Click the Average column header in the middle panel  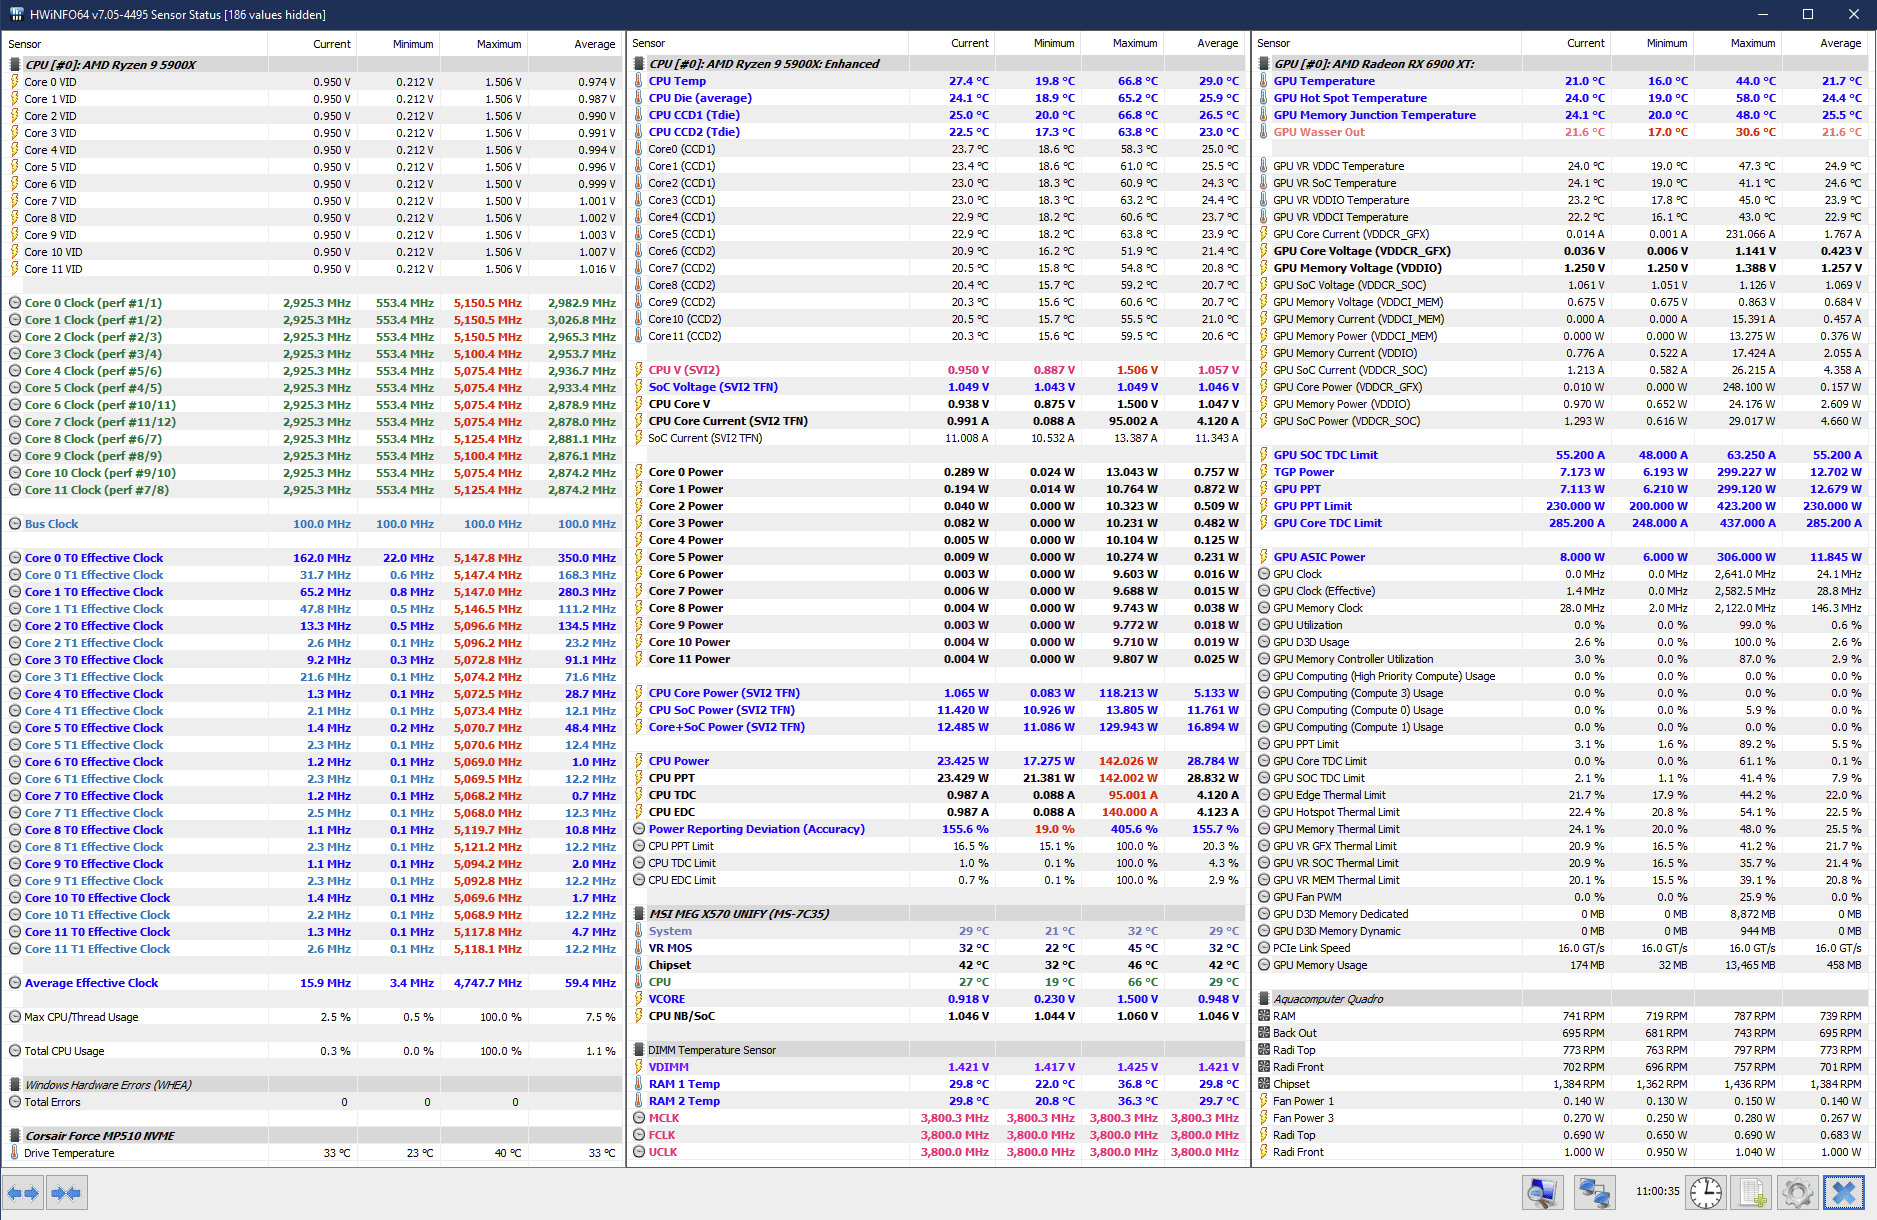click(x=1203, y=43)
